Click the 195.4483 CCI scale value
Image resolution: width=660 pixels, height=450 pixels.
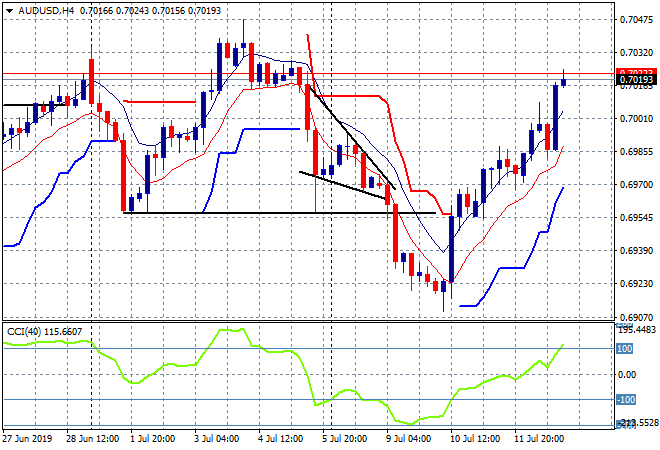pos(637,330)
